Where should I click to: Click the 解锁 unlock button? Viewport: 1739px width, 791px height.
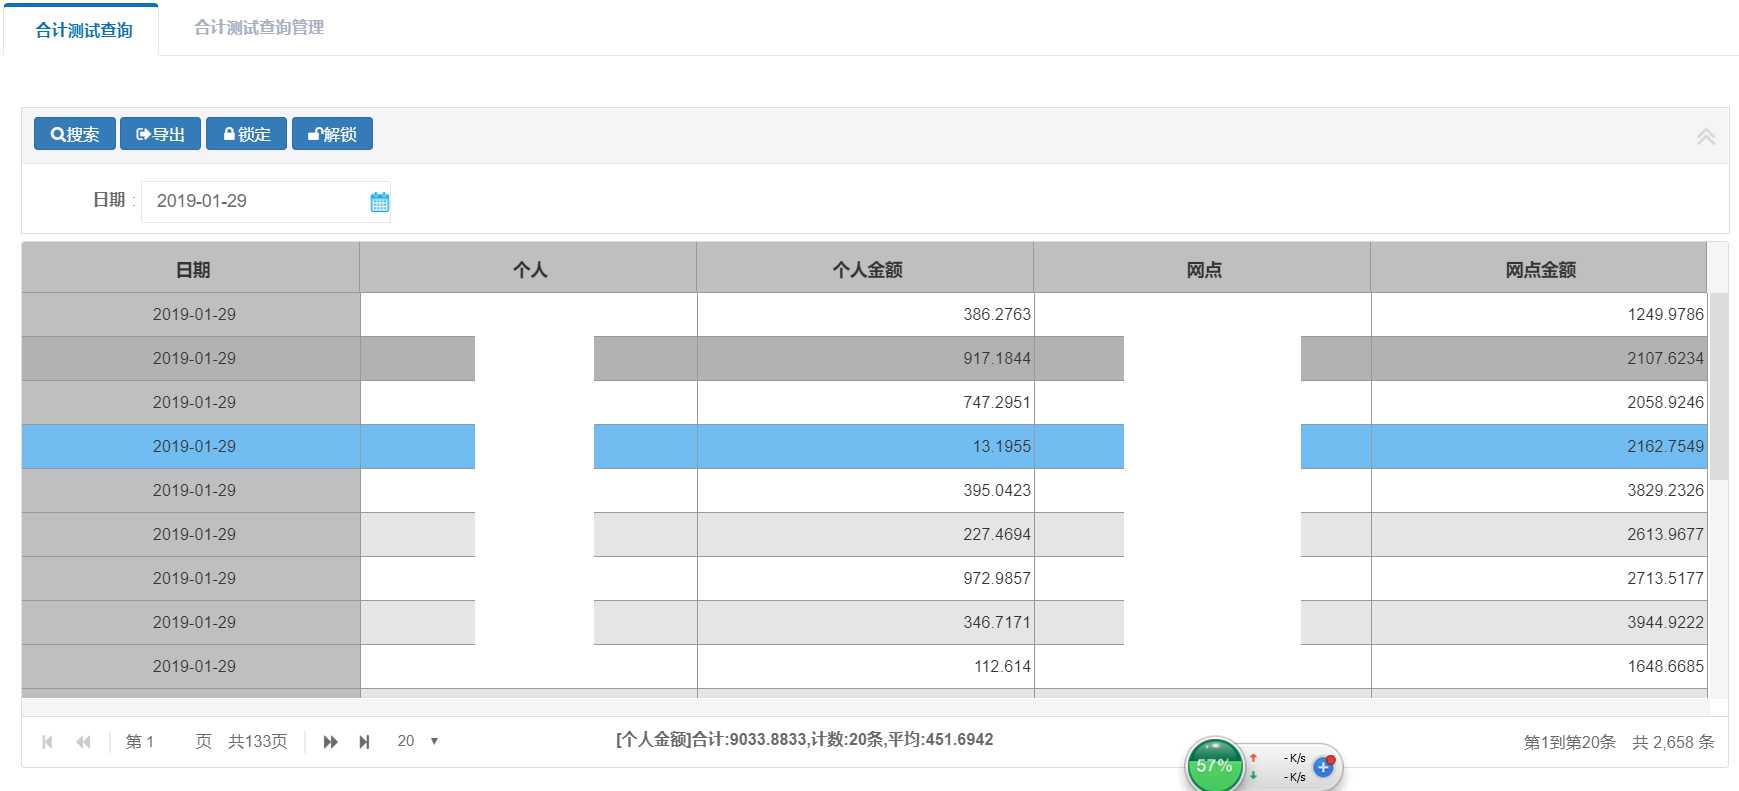click(x=332, y=134)
